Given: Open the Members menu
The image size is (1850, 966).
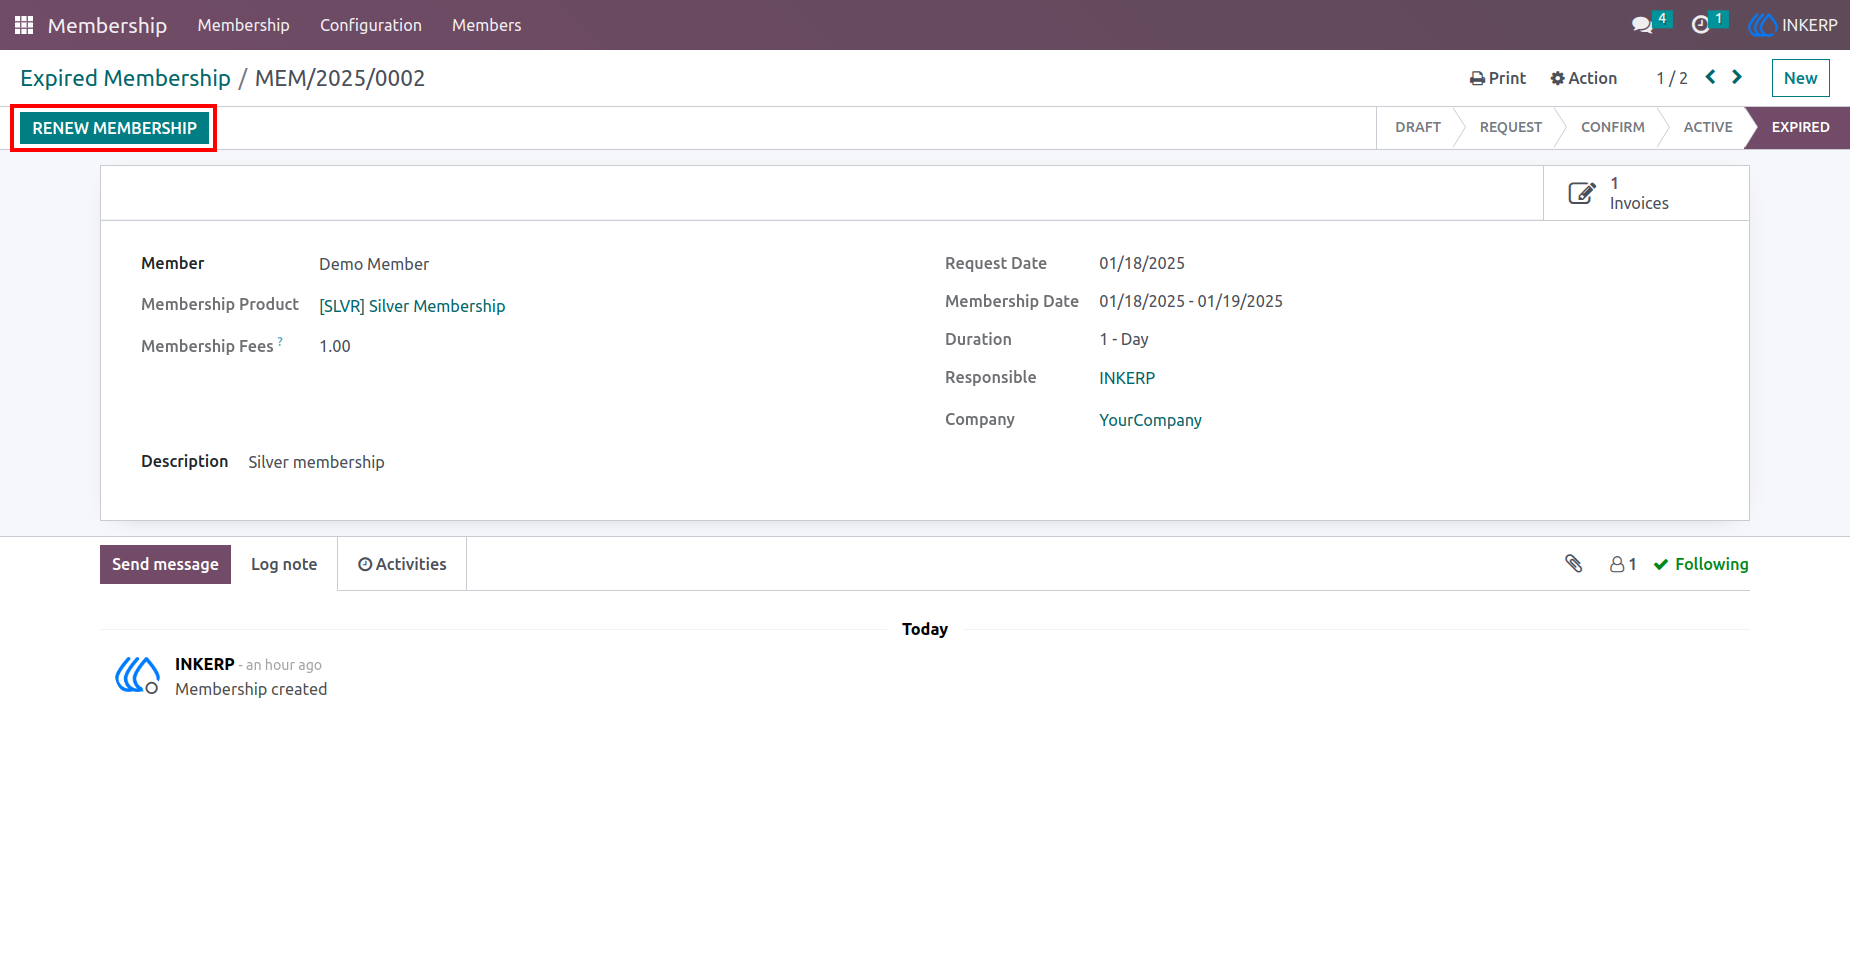Looking at the screenshot, I should coord(487,25).
